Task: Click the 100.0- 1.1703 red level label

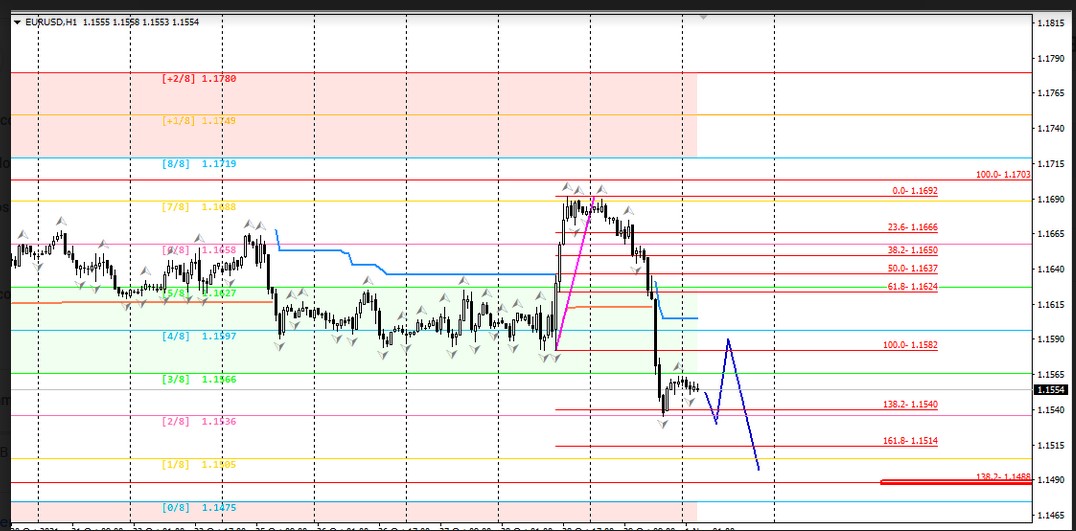Action: click(1003, 175)
